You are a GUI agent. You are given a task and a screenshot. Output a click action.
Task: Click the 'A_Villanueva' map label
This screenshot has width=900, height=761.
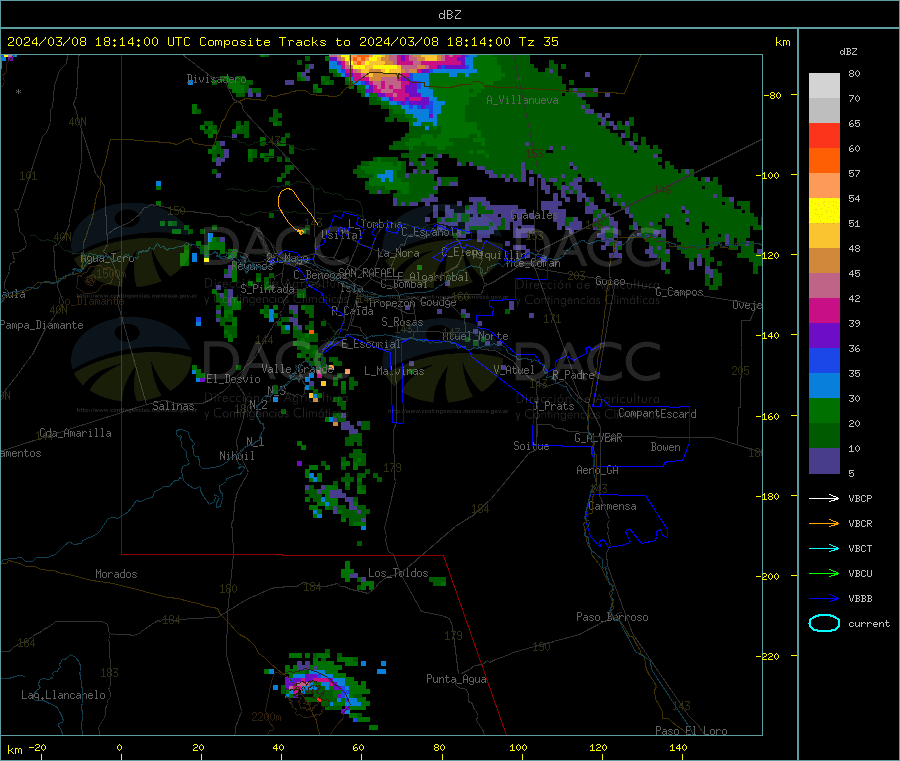[x=522, y=100]
